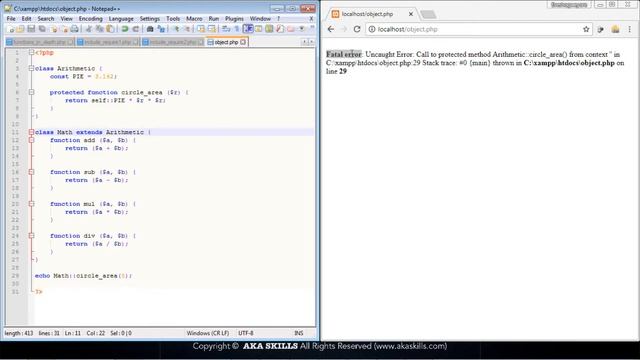
Task: Bookmark the page with the star icon
Action: [x=586, y=29]
